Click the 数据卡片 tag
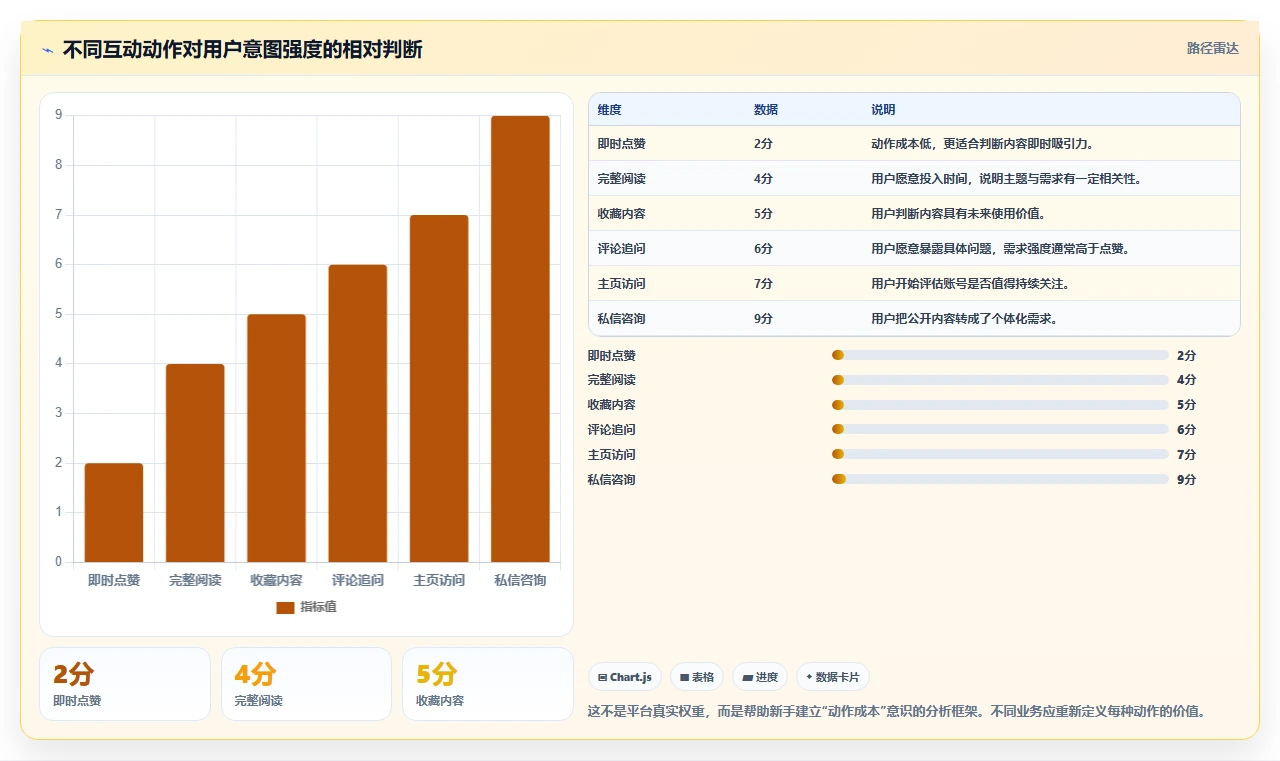1280x761 pixels. pyautogui.click(x=832, y=677)
